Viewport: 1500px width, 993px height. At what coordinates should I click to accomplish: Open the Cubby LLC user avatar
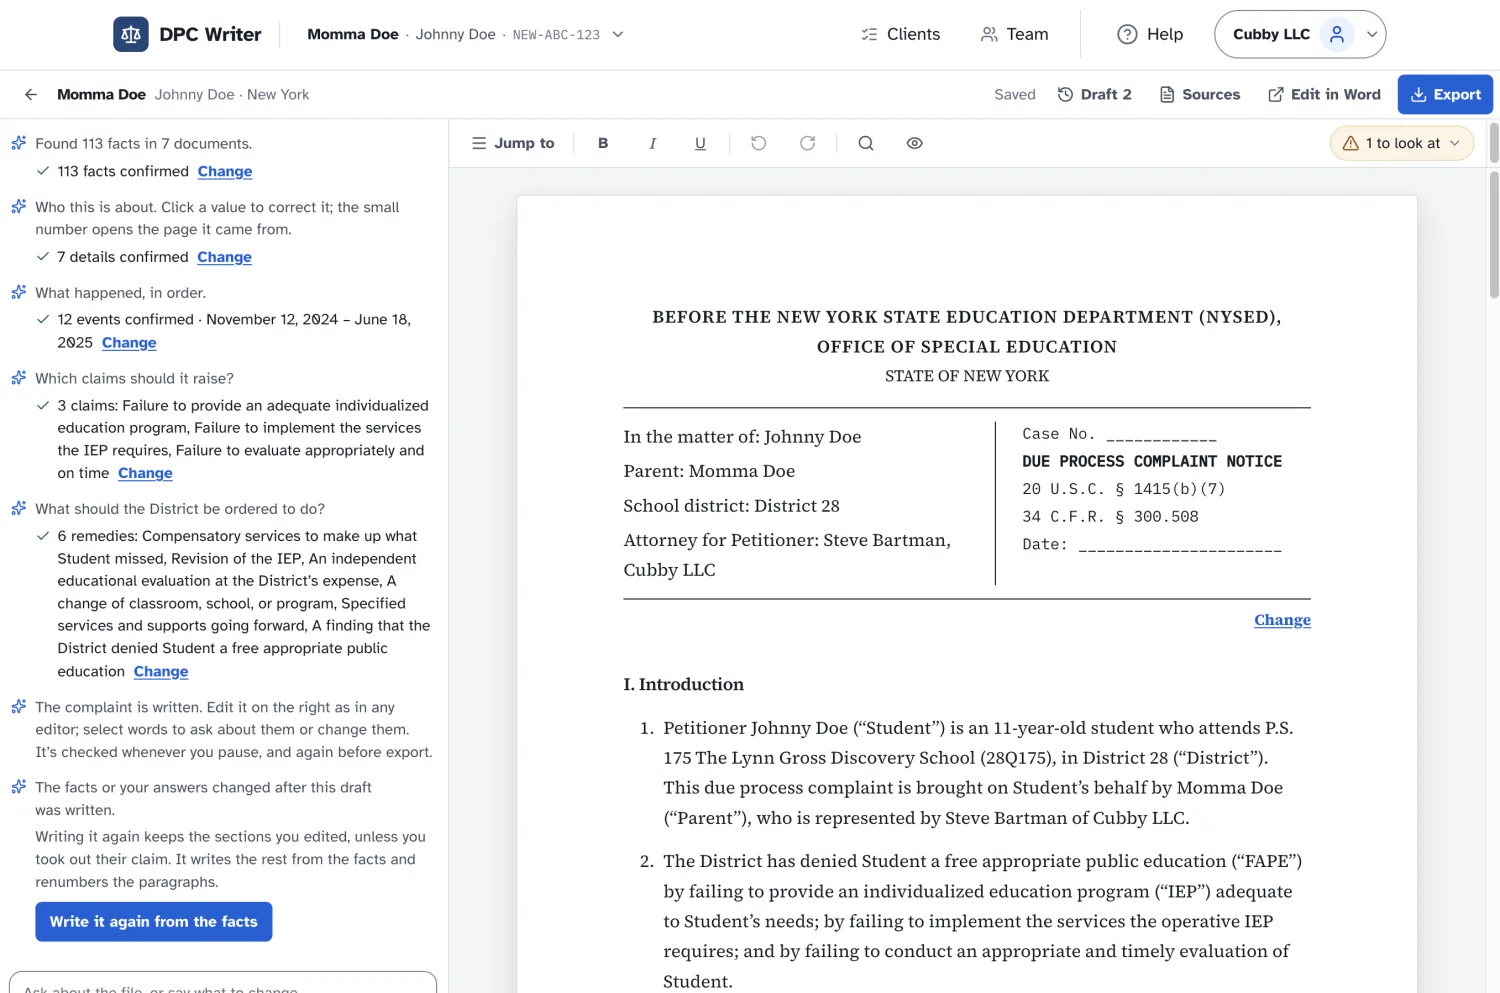[1337, 34]
